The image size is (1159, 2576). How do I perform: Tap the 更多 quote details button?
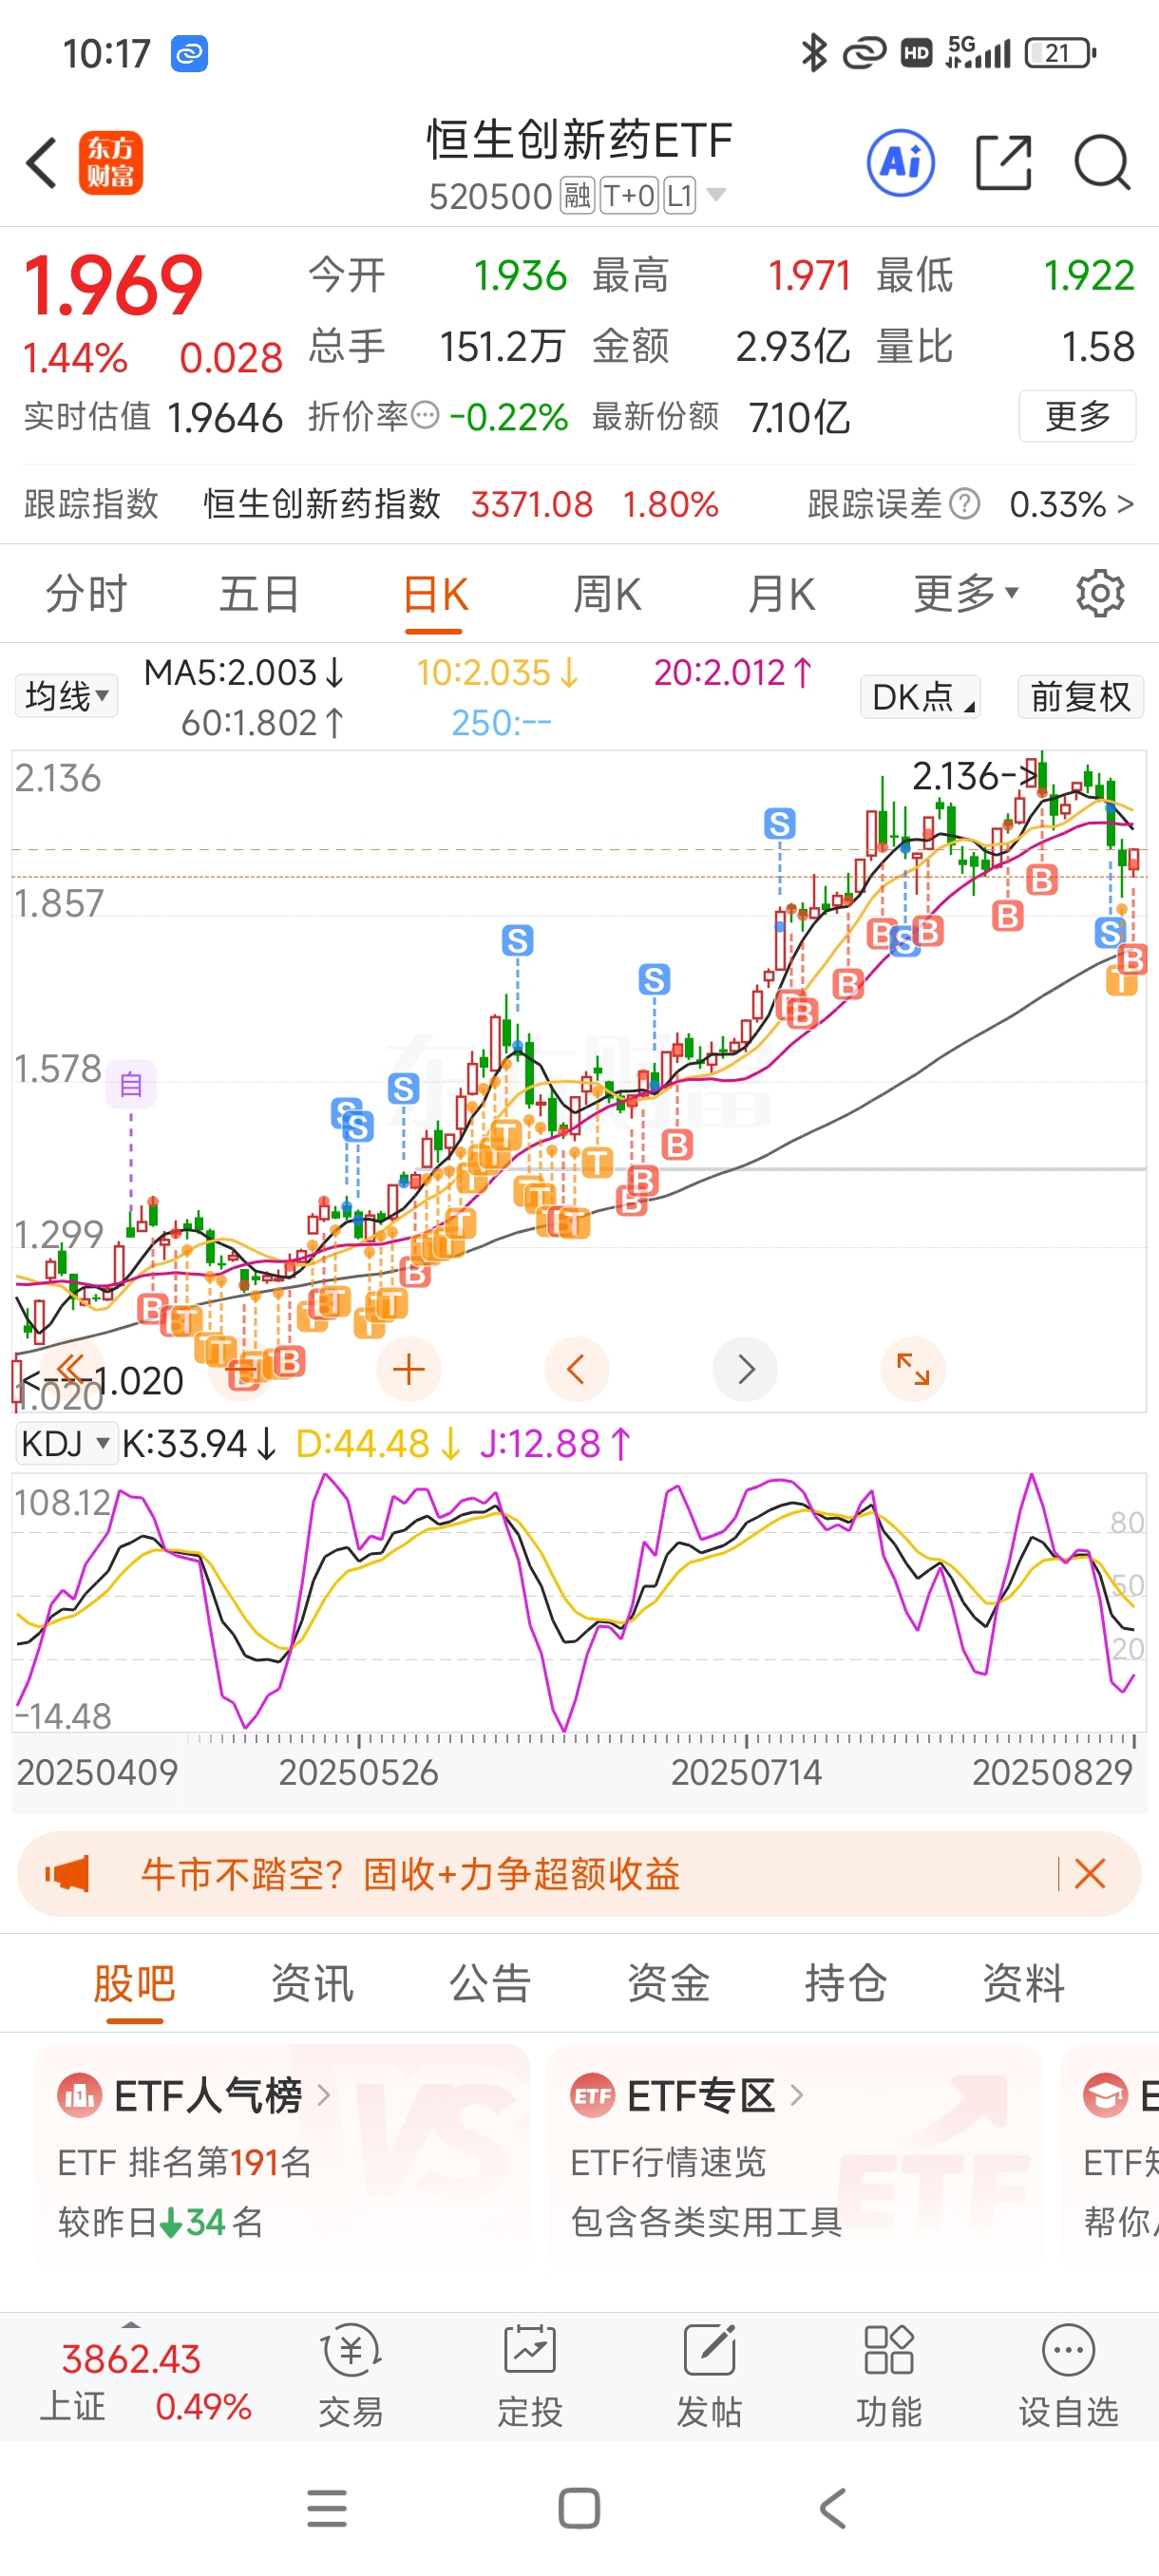point(1077,415)
